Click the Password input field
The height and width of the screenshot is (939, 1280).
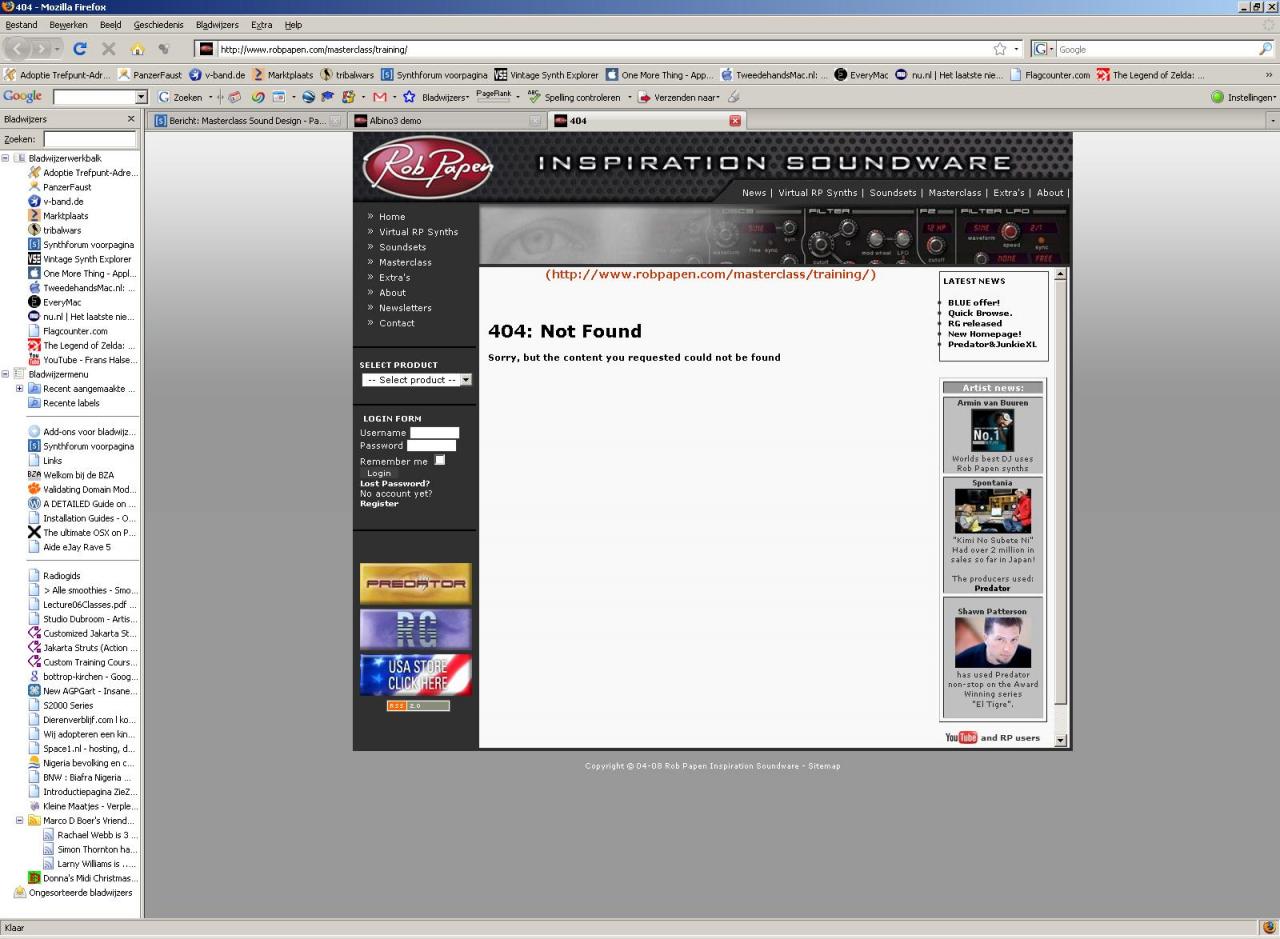pyautogui.click(x=431, y=446)
